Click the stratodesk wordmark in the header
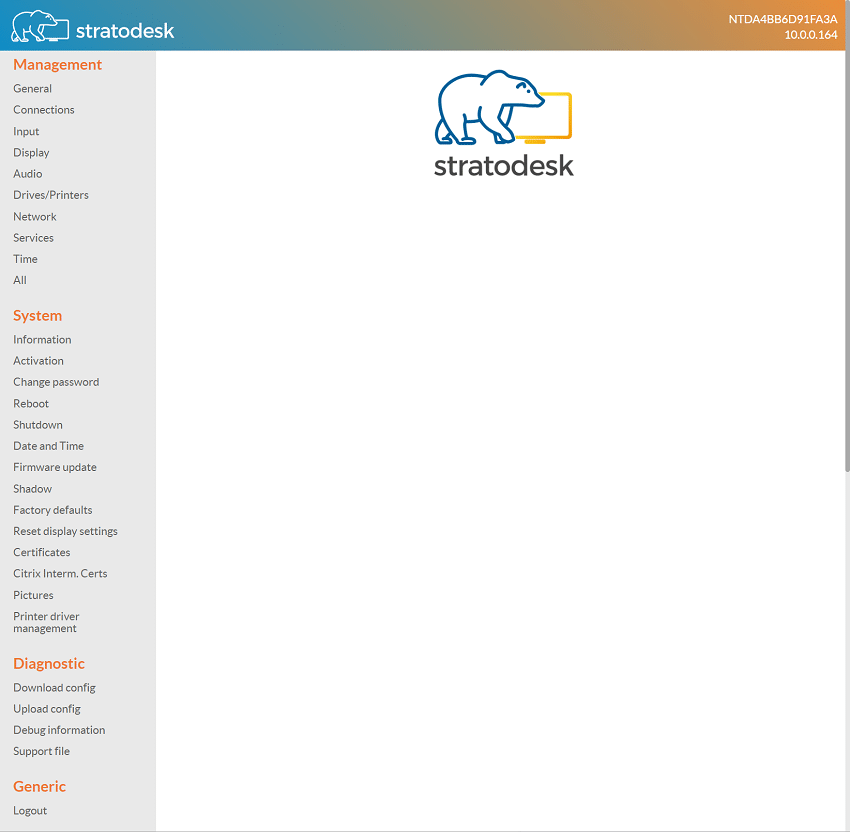This screenshot has width=850, height=832. pos(125,31)
